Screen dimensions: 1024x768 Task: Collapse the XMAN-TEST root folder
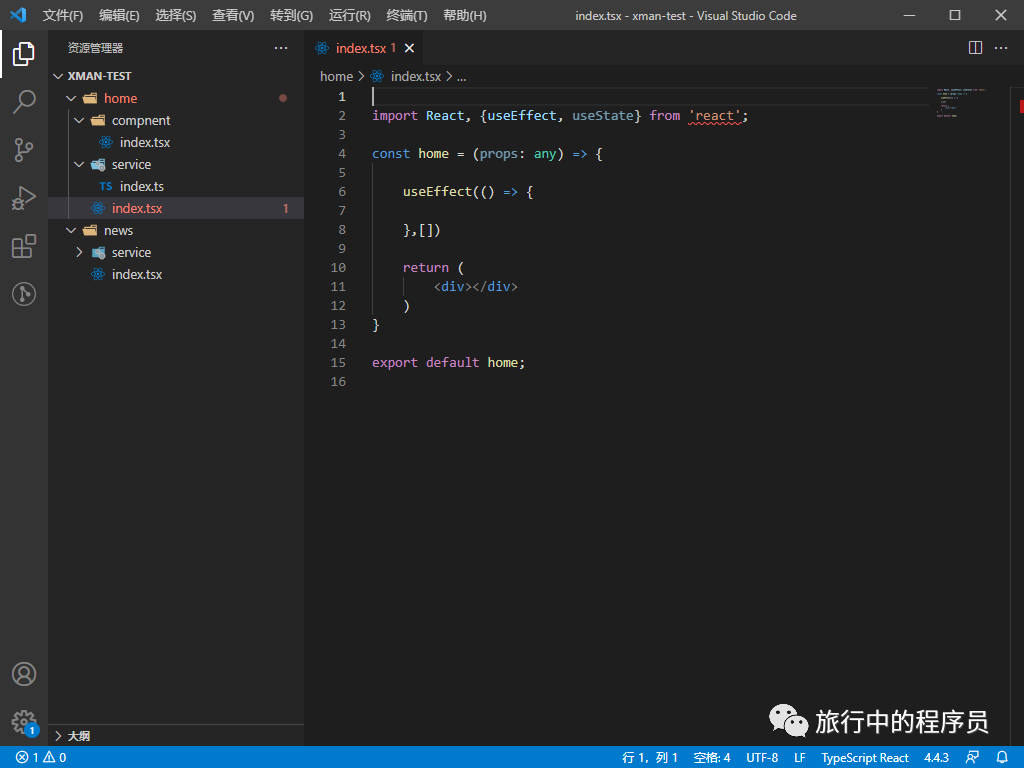(58, 76)
